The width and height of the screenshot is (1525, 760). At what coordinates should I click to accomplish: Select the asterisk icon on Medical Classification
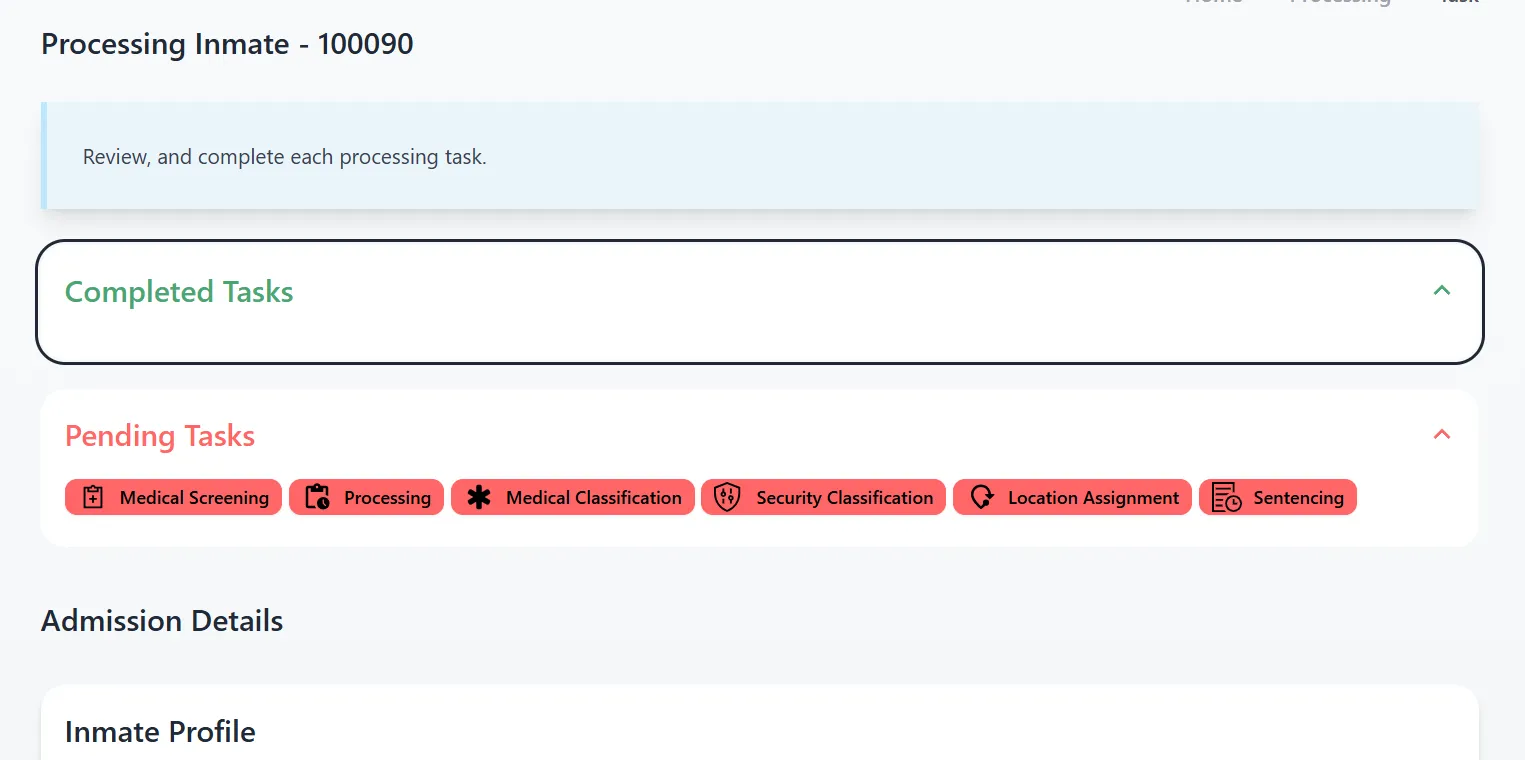(x=480, y=497)
